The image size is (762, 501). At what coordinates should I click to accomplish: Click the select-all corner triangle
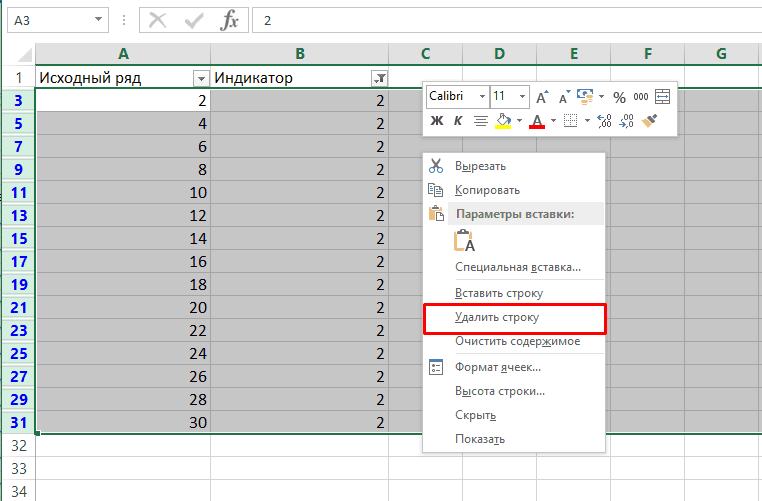click(x=25, y=54)
